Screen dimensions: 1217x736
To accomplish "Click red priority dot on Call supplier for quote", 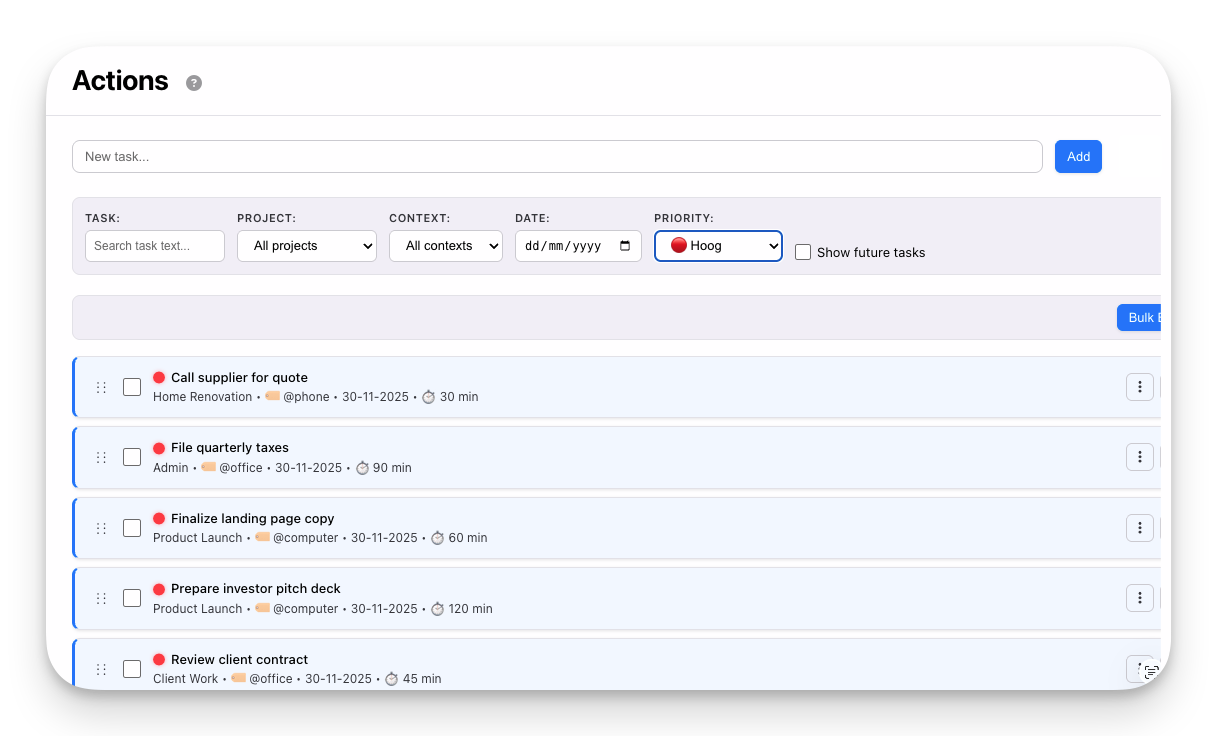I will [159, 378].
